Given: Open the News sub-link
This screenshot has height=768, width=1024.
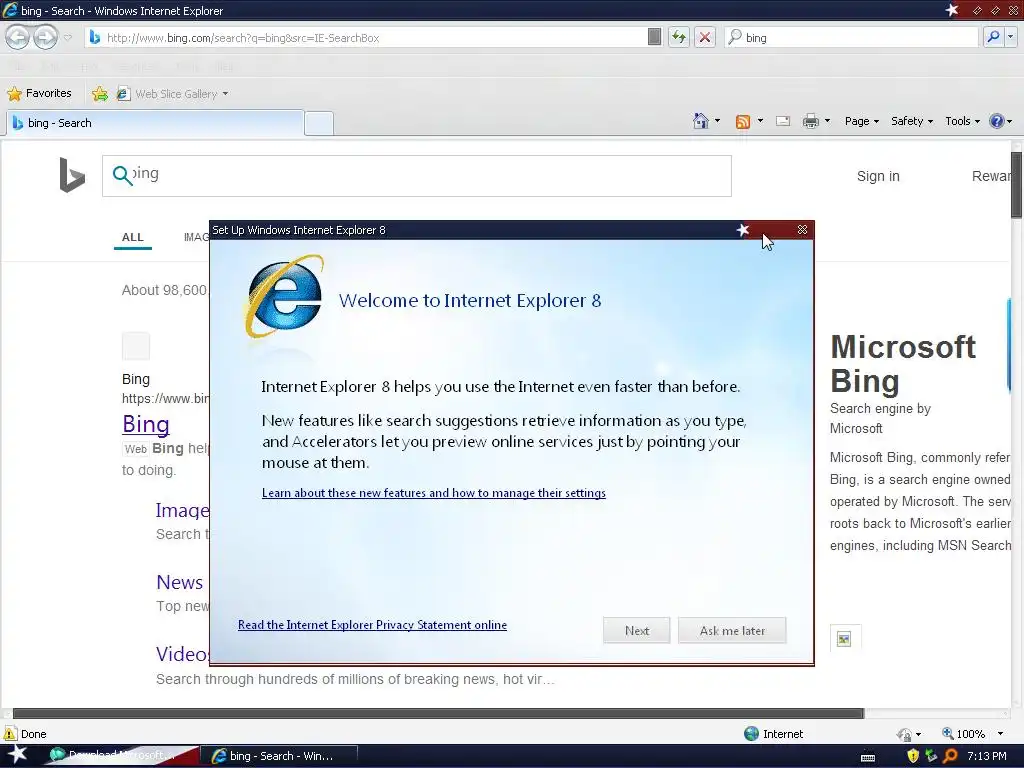Looking at the screenshot, I should pos(180,582).
